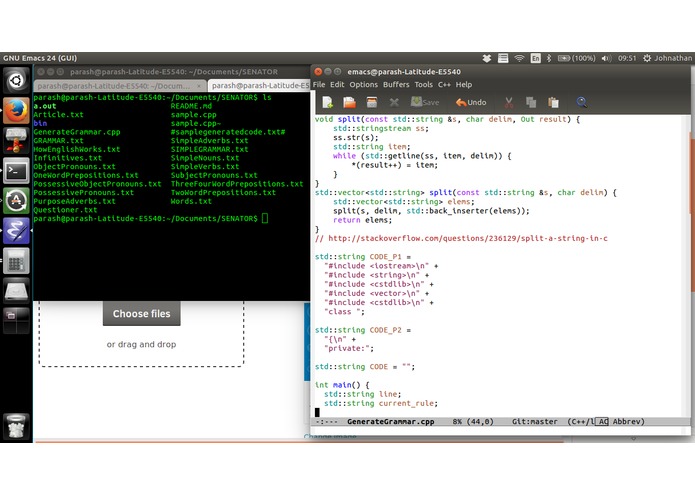Click the 'int main()' line in Emacs
695x494 pixels.
pos(342,385)
